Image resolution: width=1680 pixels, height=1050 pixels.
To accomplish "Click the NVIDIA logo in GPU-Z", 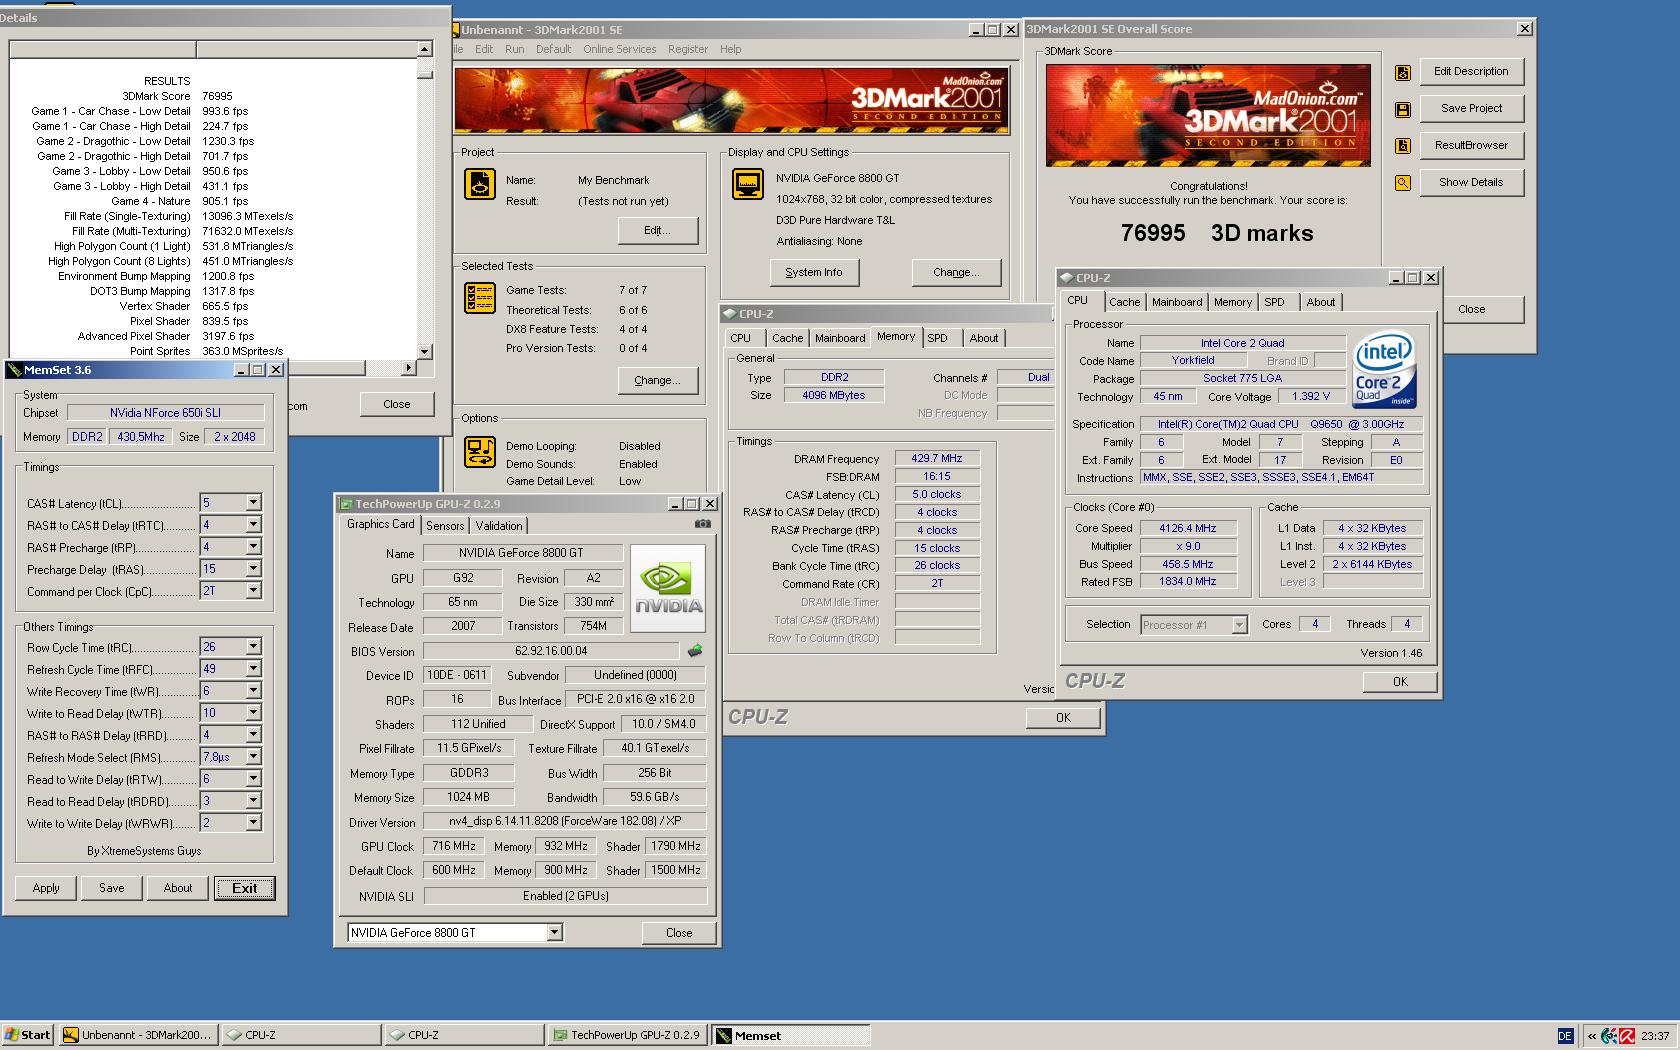I will pos(668,588).
